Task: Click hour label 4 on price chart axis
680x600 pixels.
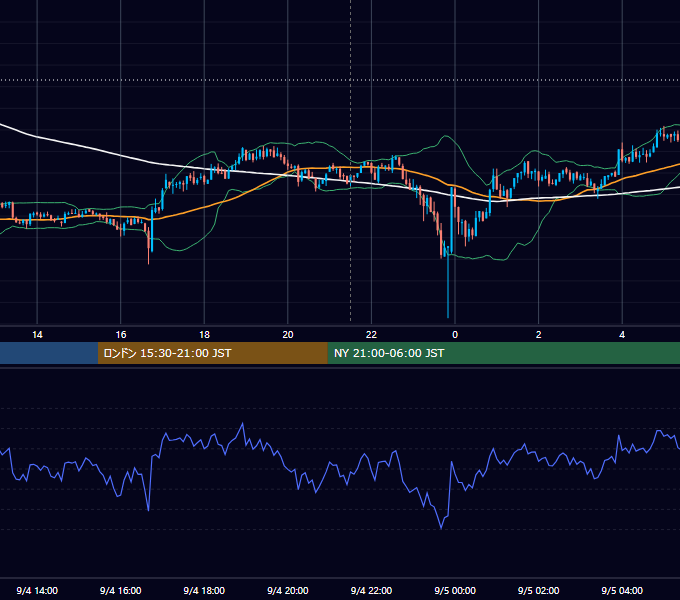Action: tap(622, 335)
